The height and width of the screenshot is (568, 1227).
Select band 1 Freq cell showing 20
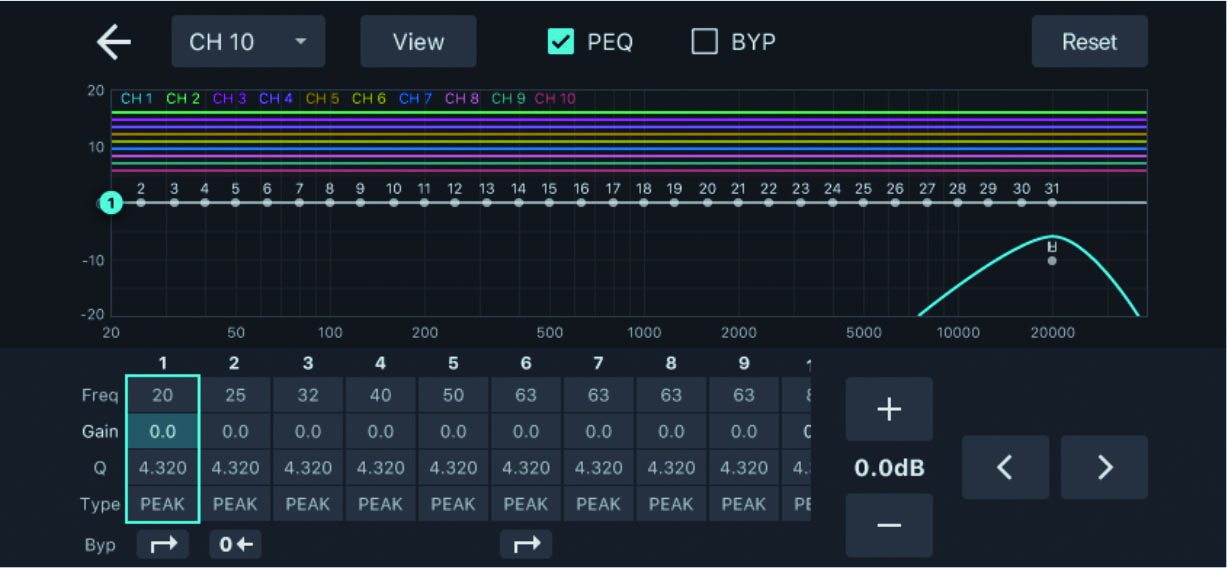coord(162,395)
